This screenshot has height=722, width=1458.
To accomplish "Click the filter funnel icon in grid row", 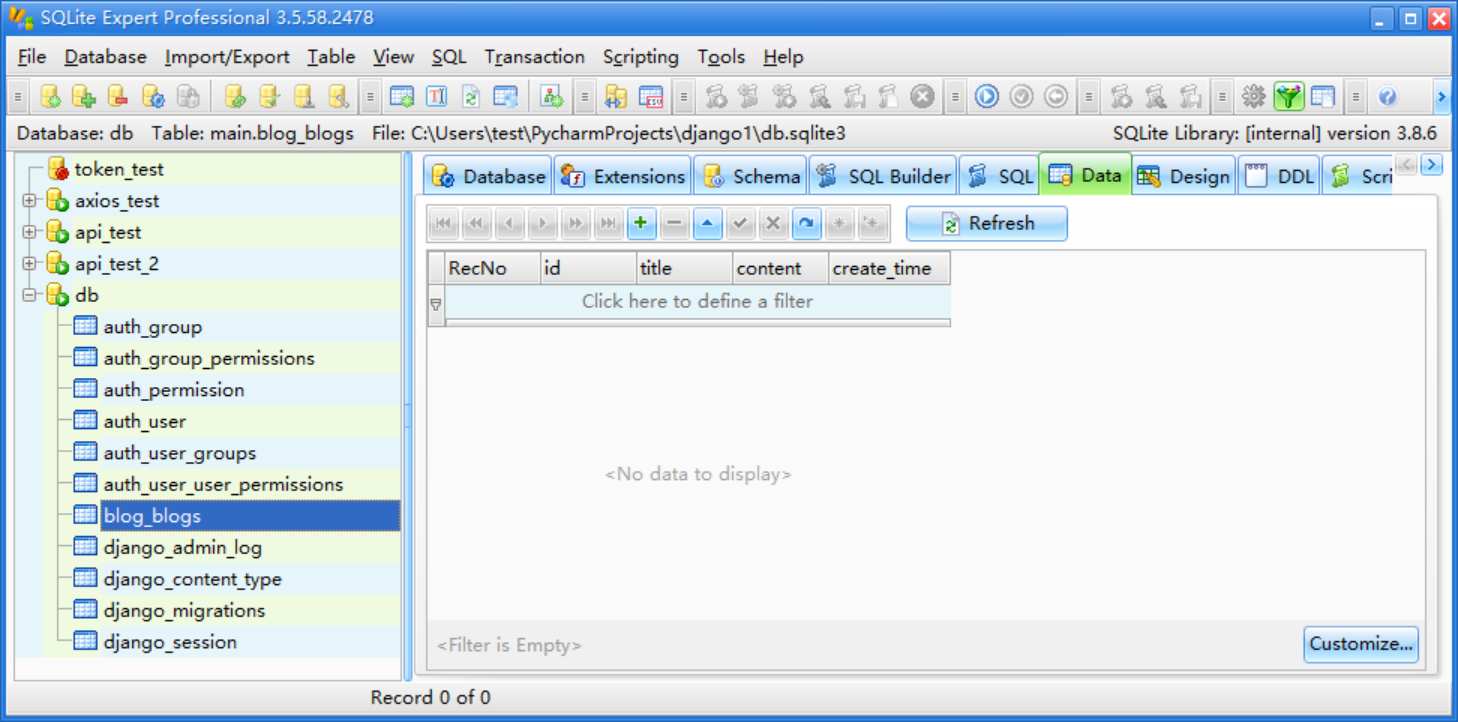I will pos(436,304).
